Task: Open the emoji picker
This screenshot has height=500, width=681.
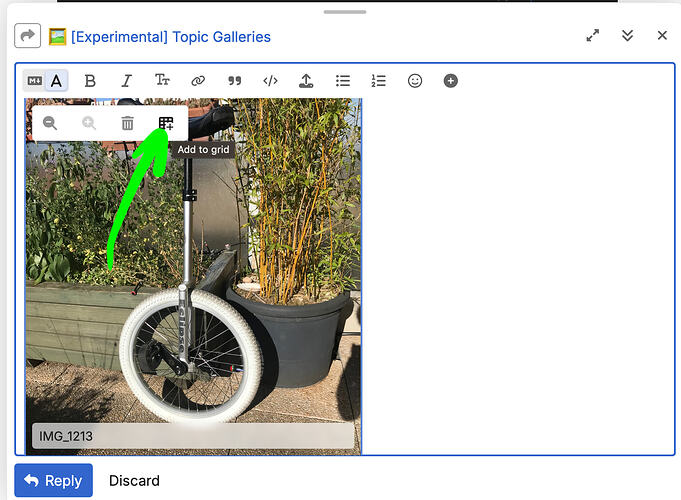Action: pyautogui.click(x=415, y=81)
